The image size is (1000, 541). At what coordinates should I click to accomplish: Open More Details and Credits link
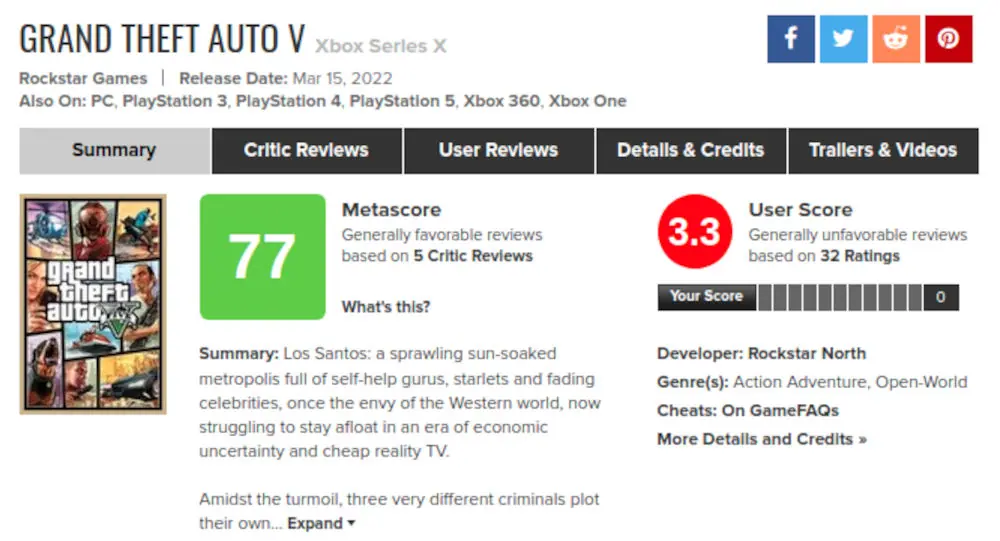pos(761,439)
